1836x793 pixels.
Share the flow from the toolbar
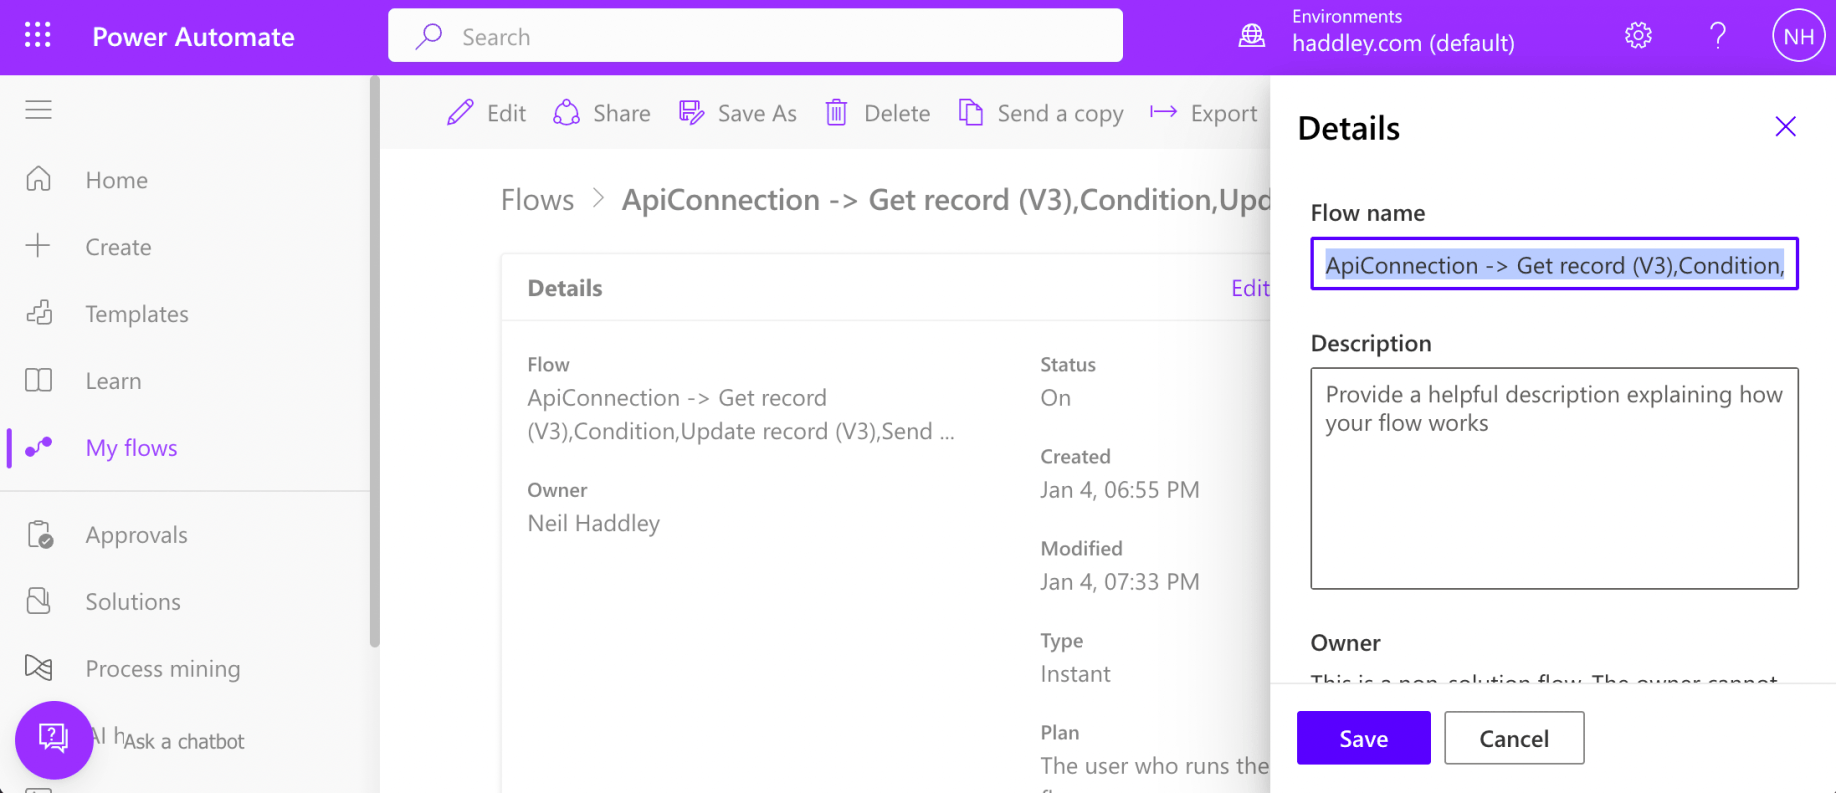(x=602, y=113)
